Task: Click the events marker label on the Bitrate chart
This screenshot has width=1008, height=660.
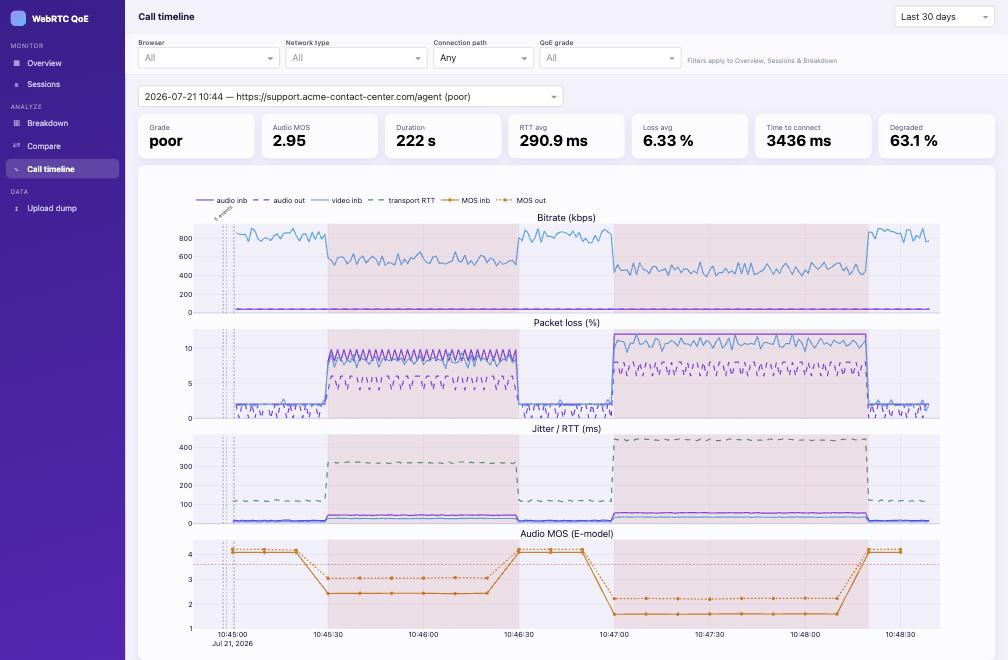Action: (223, 213)
